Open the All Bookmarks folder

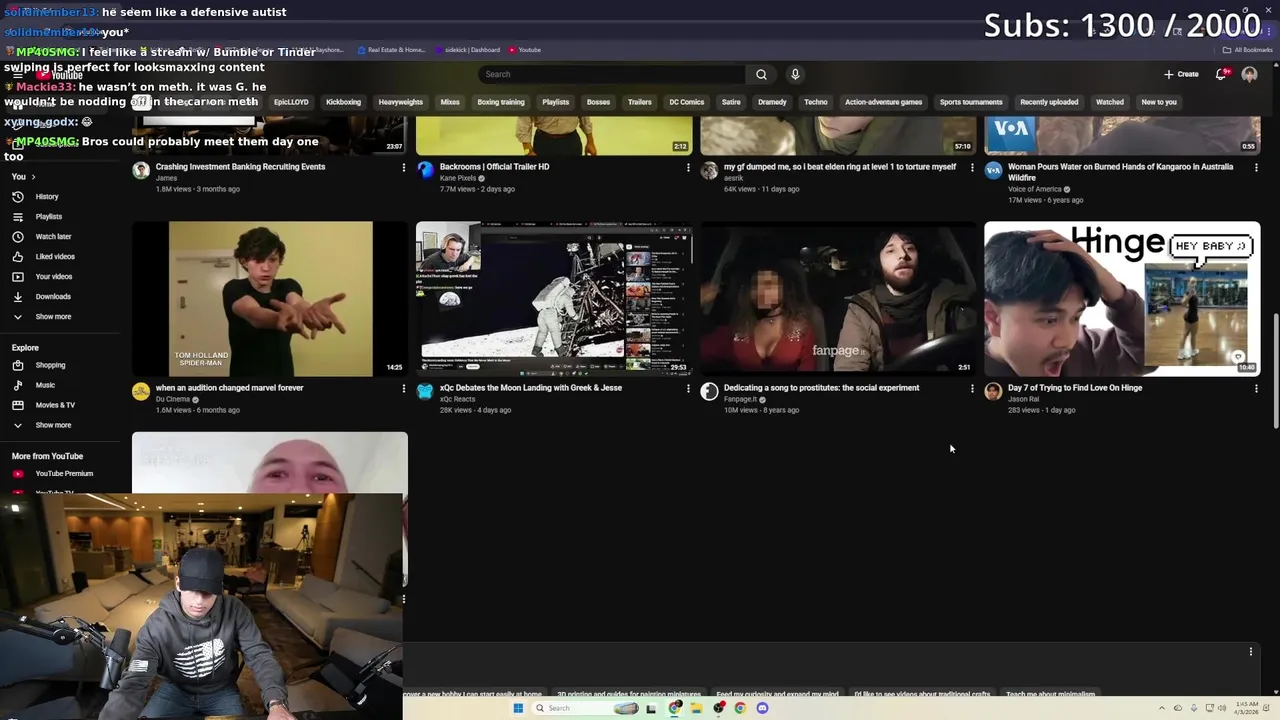(1247, 50)
